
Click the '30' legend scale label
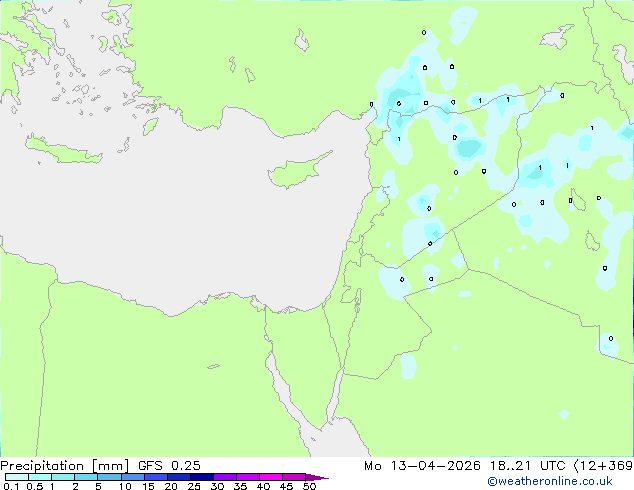[217, 486]
